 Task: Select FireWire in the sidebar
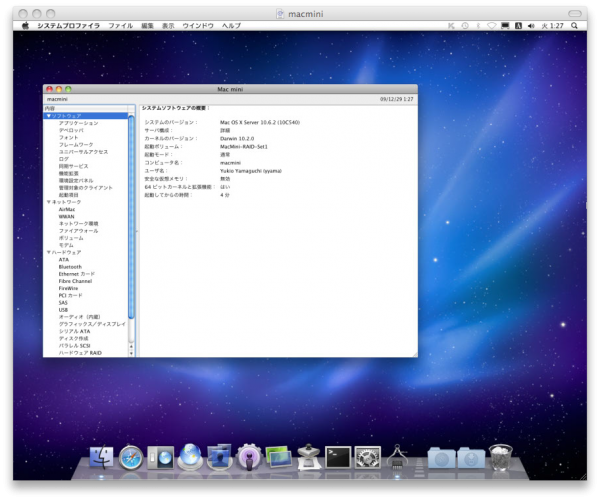point(68,288)
